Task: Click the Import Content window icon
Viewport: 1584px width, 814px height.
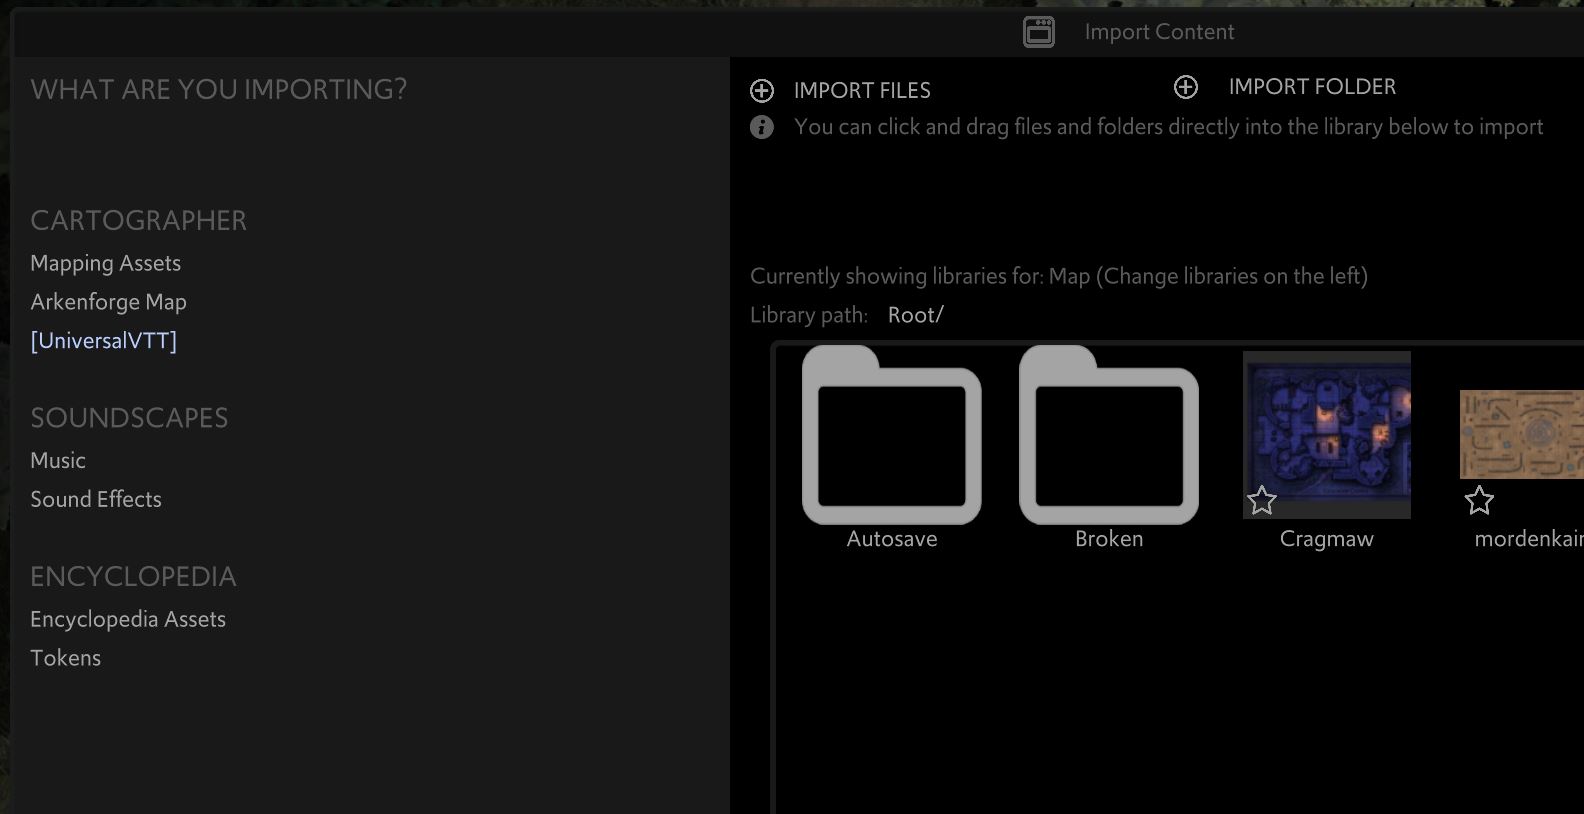Action: click(x=1039, y=32)
